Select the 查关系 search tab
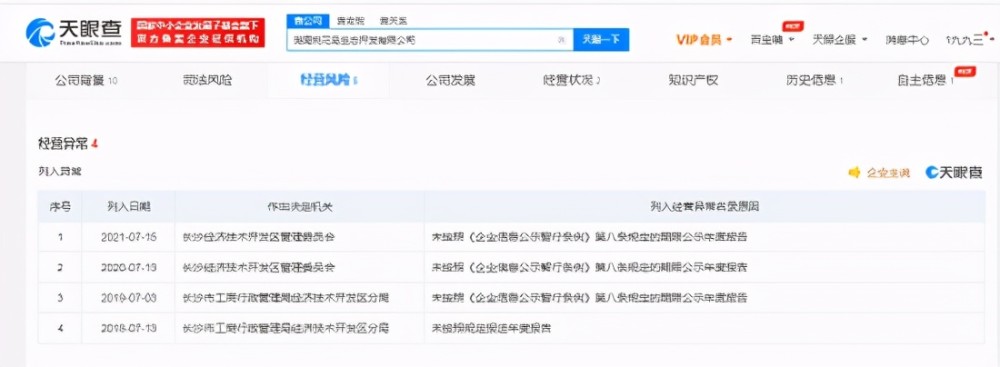The image size is (1000, 367). tap(393, 21)
